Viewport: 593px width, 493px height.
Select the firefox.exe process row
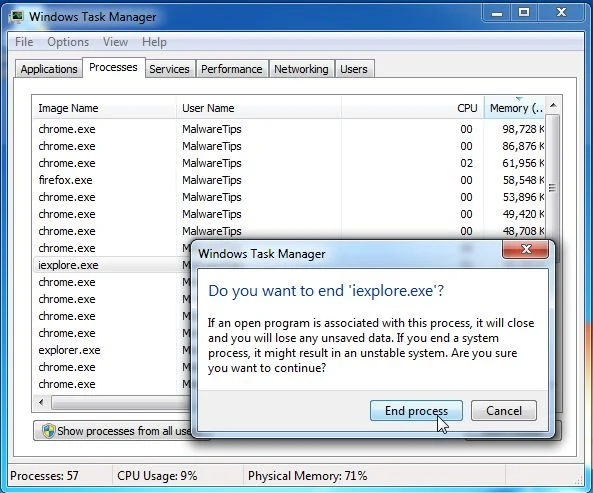click(289, 180)
